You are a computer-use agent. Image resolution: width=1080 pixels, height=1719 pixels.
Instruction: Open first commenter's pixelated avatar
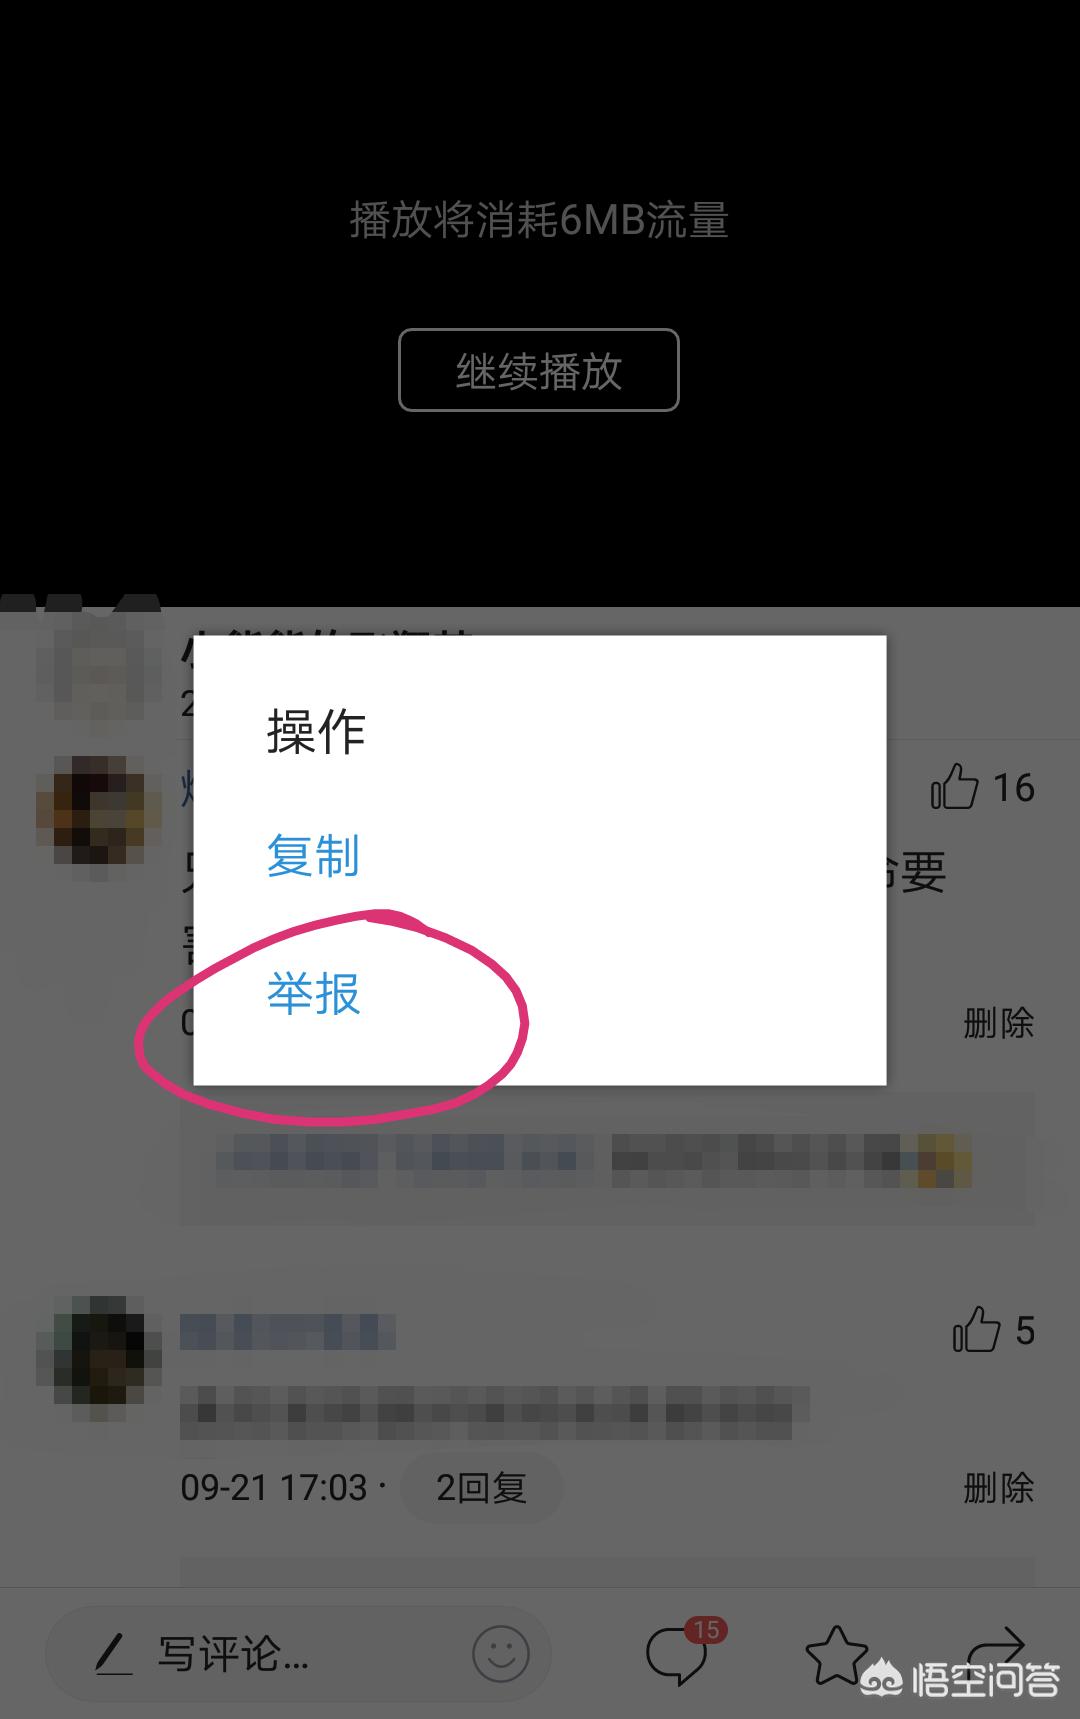tap(98, 812)
